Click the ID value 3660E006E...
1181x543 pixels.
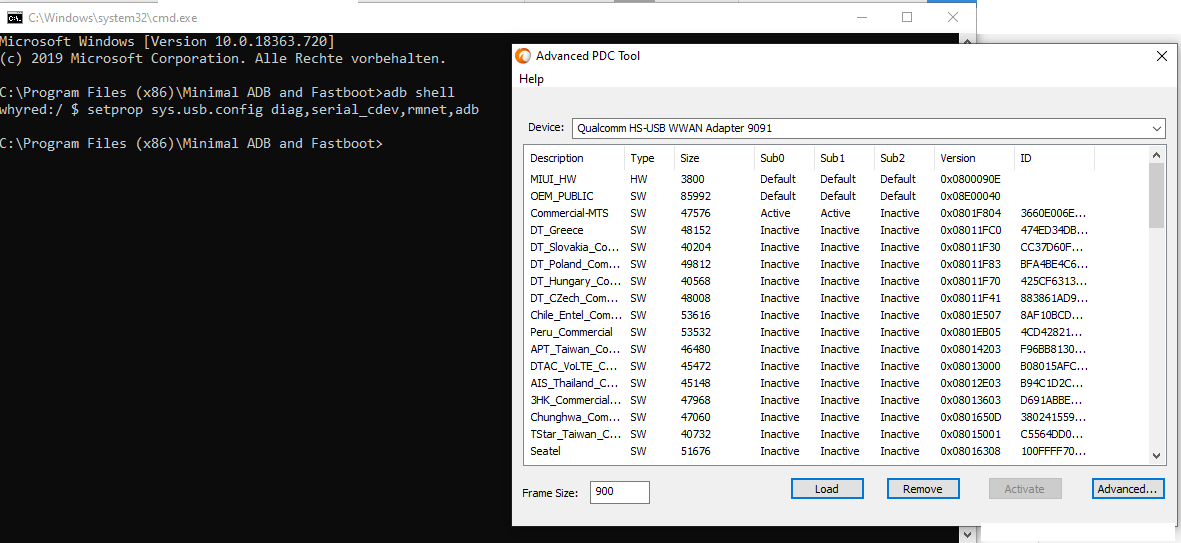[1054, 213]
